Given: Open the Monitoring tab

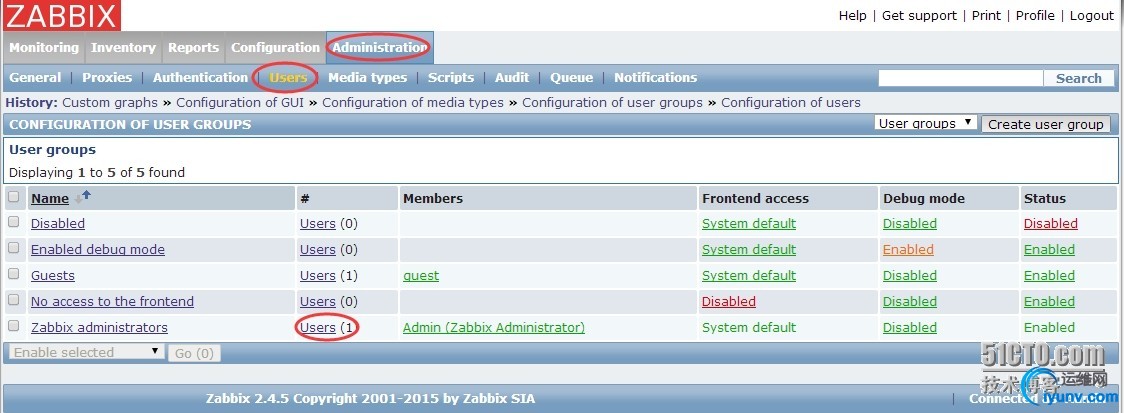Looking at the screenshot, I should pos(44,47).
